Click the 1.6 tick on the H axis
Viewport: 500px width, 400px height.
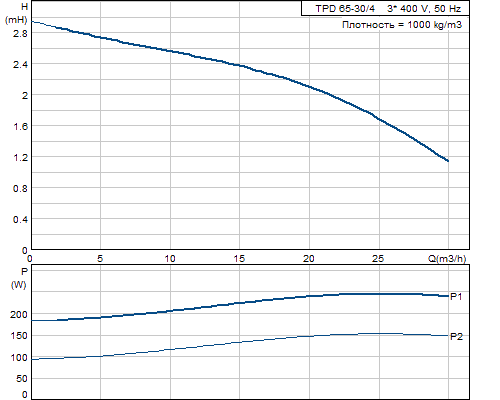20,126
